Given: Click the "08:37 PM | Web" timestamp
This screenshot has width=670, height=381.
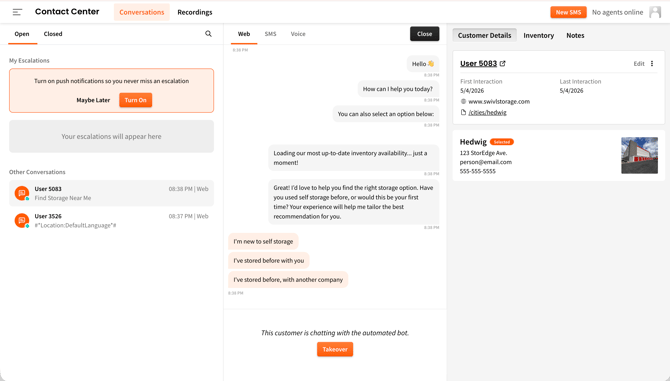Looking at the screenshot, I should pos(188,217).
